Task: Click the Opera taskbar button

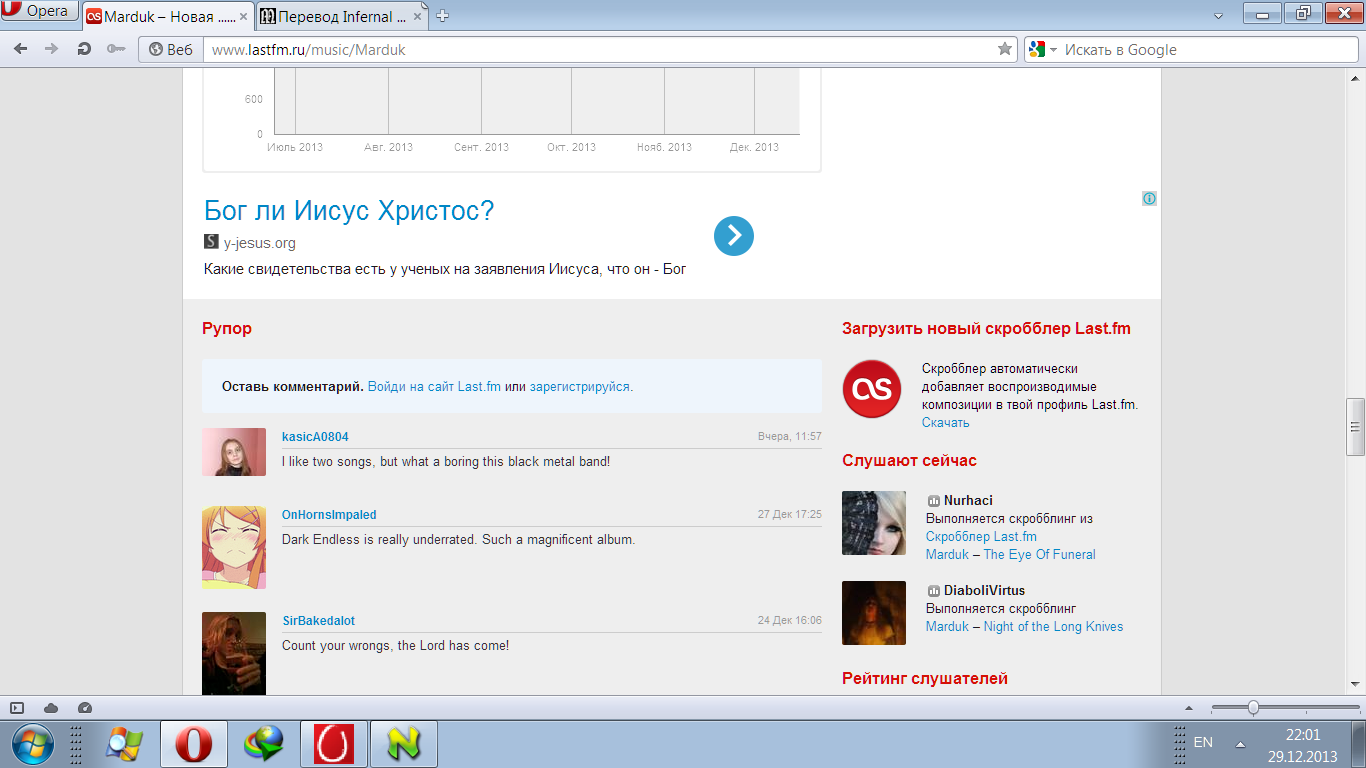Action: [x=193, y=743]
